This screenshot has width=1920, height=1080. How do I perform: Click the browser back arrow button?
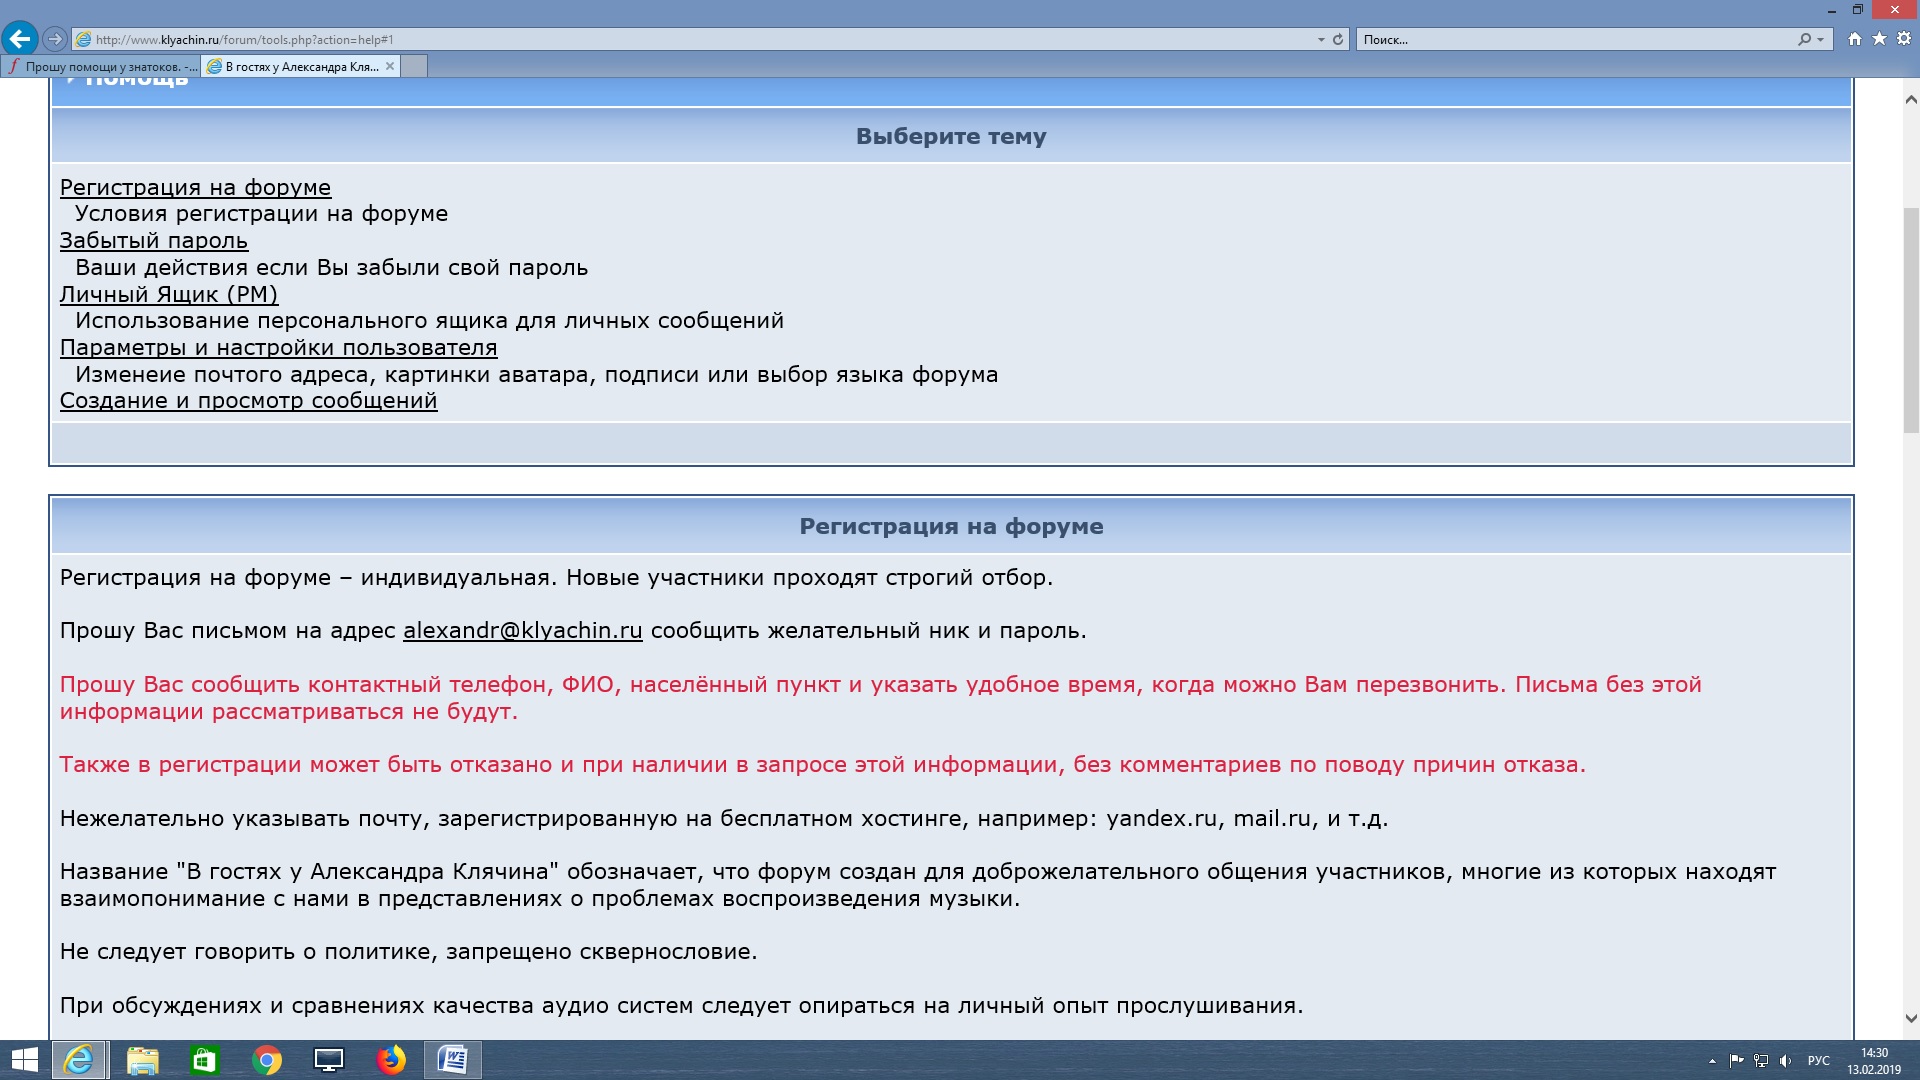pyautogui.click(x=19, y=39)
